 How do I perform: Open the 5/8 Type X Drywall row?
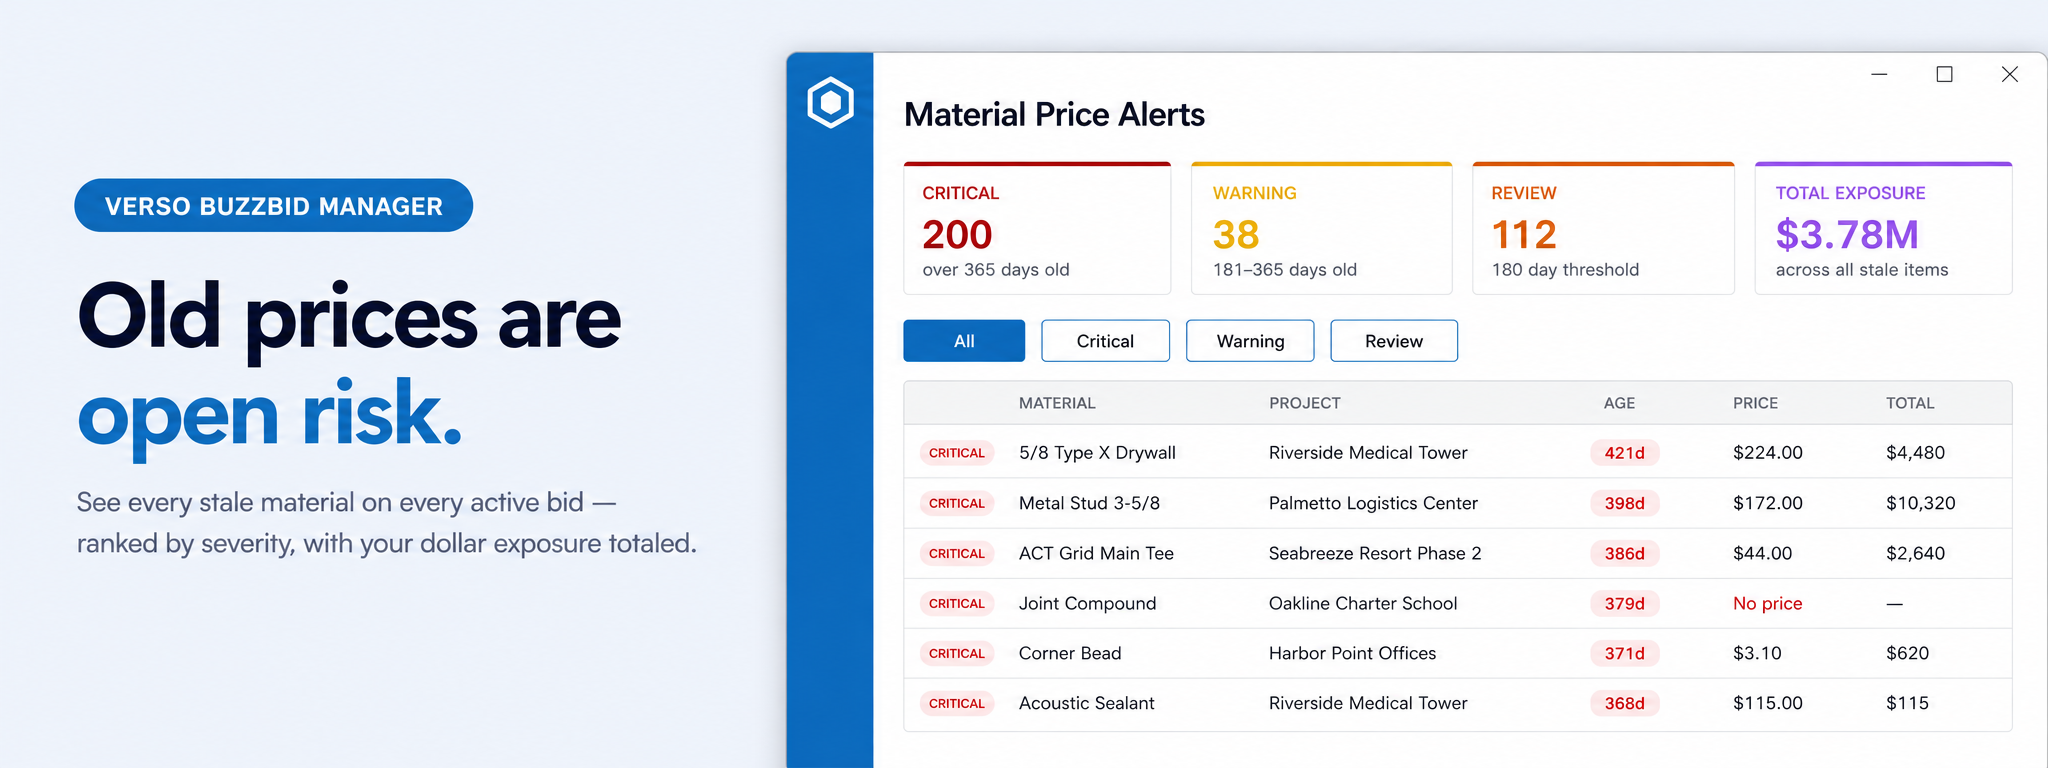pos(1458,453)
